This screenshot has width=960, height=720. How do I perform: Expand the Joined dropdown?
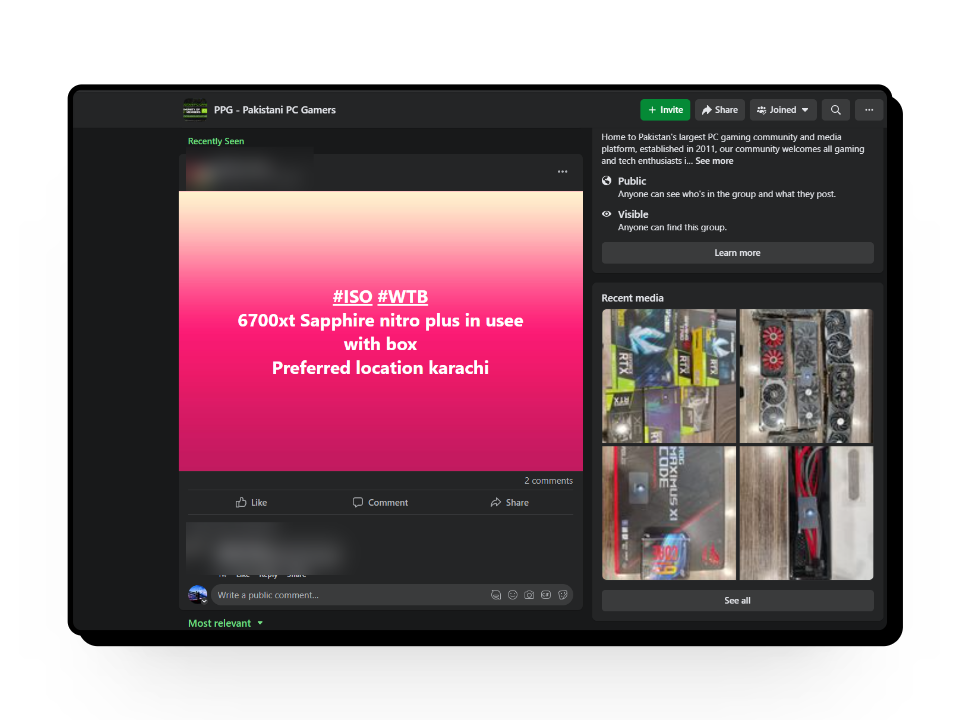(783, 110)
